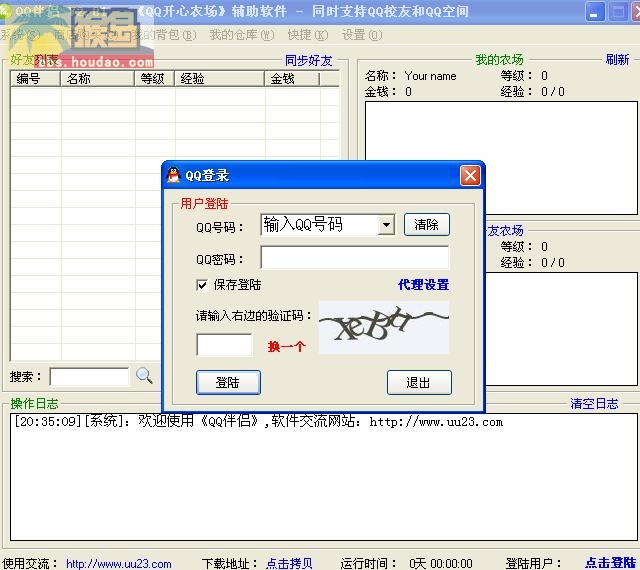Sort friends list by 等级 column

(155, 78)
